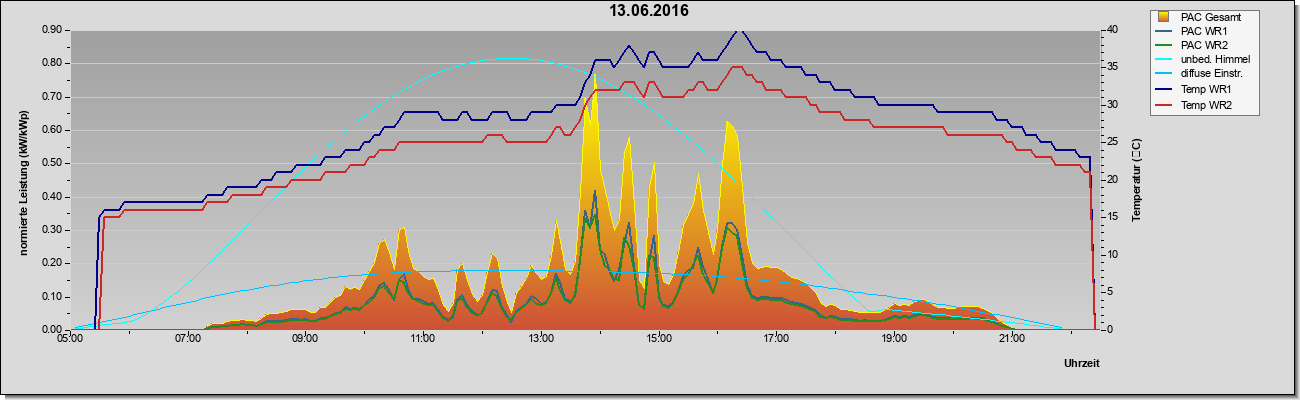This screenshot has height=400, width=1300.
Task: Click the PAC WR1 legend line marker
Action: (1165, 31)
